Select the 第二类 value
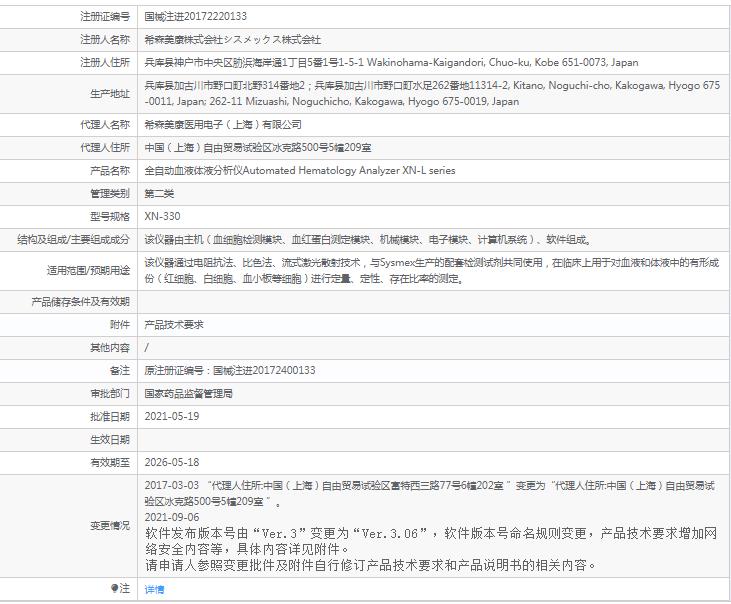 [159, 193]
